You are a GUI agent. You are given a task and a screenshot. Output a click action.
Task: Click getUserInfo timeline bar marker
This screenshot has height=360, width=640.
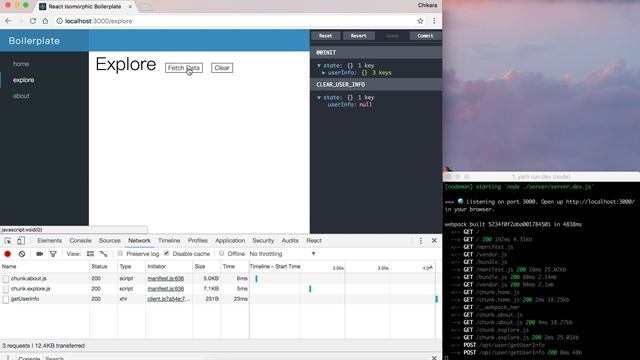click(436, 299)
